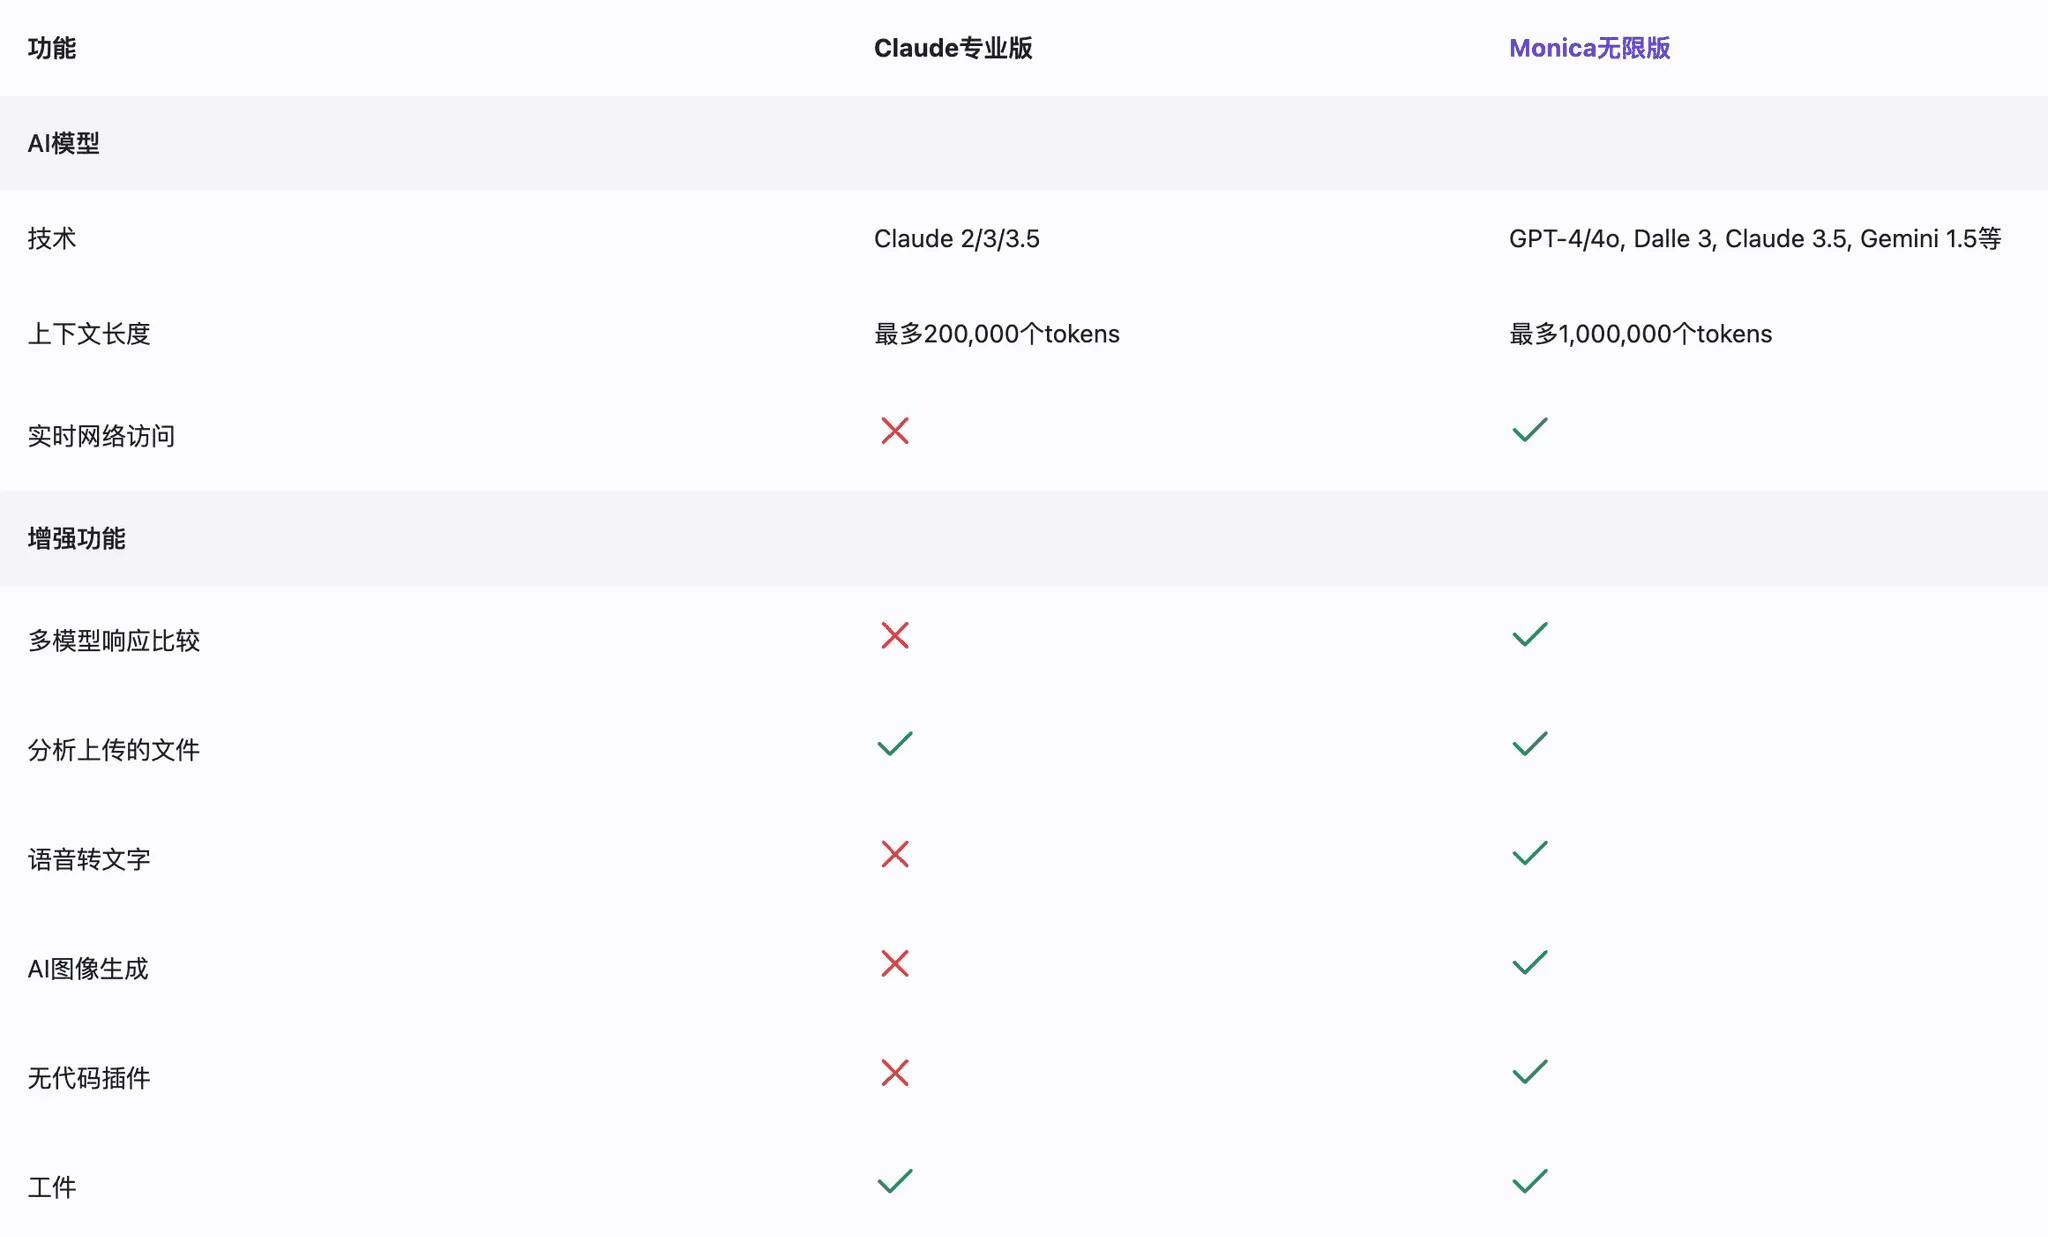This screenshot has height=1237, width=2048.
Task: Click the red cross for 实时网络访问 under Claude专业版
Action: pyautogui.click(x=894, y=431)
